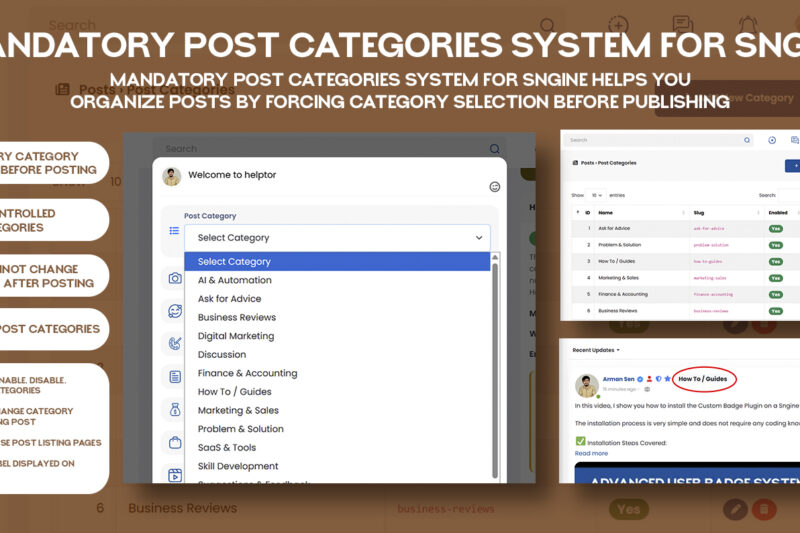Viewport: 800px width, 533px height.
Task: Click the How To / Guides category label on post
Action: tap(703, 379)
